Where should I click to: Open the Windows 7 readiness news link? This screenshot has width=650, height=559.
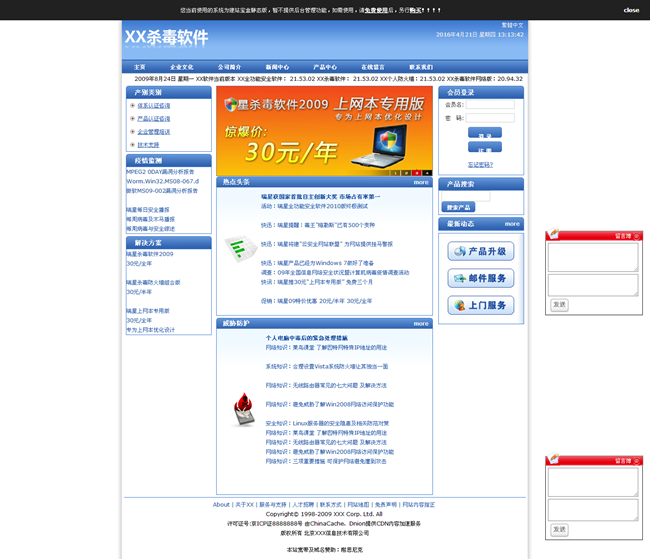(317, 263)
